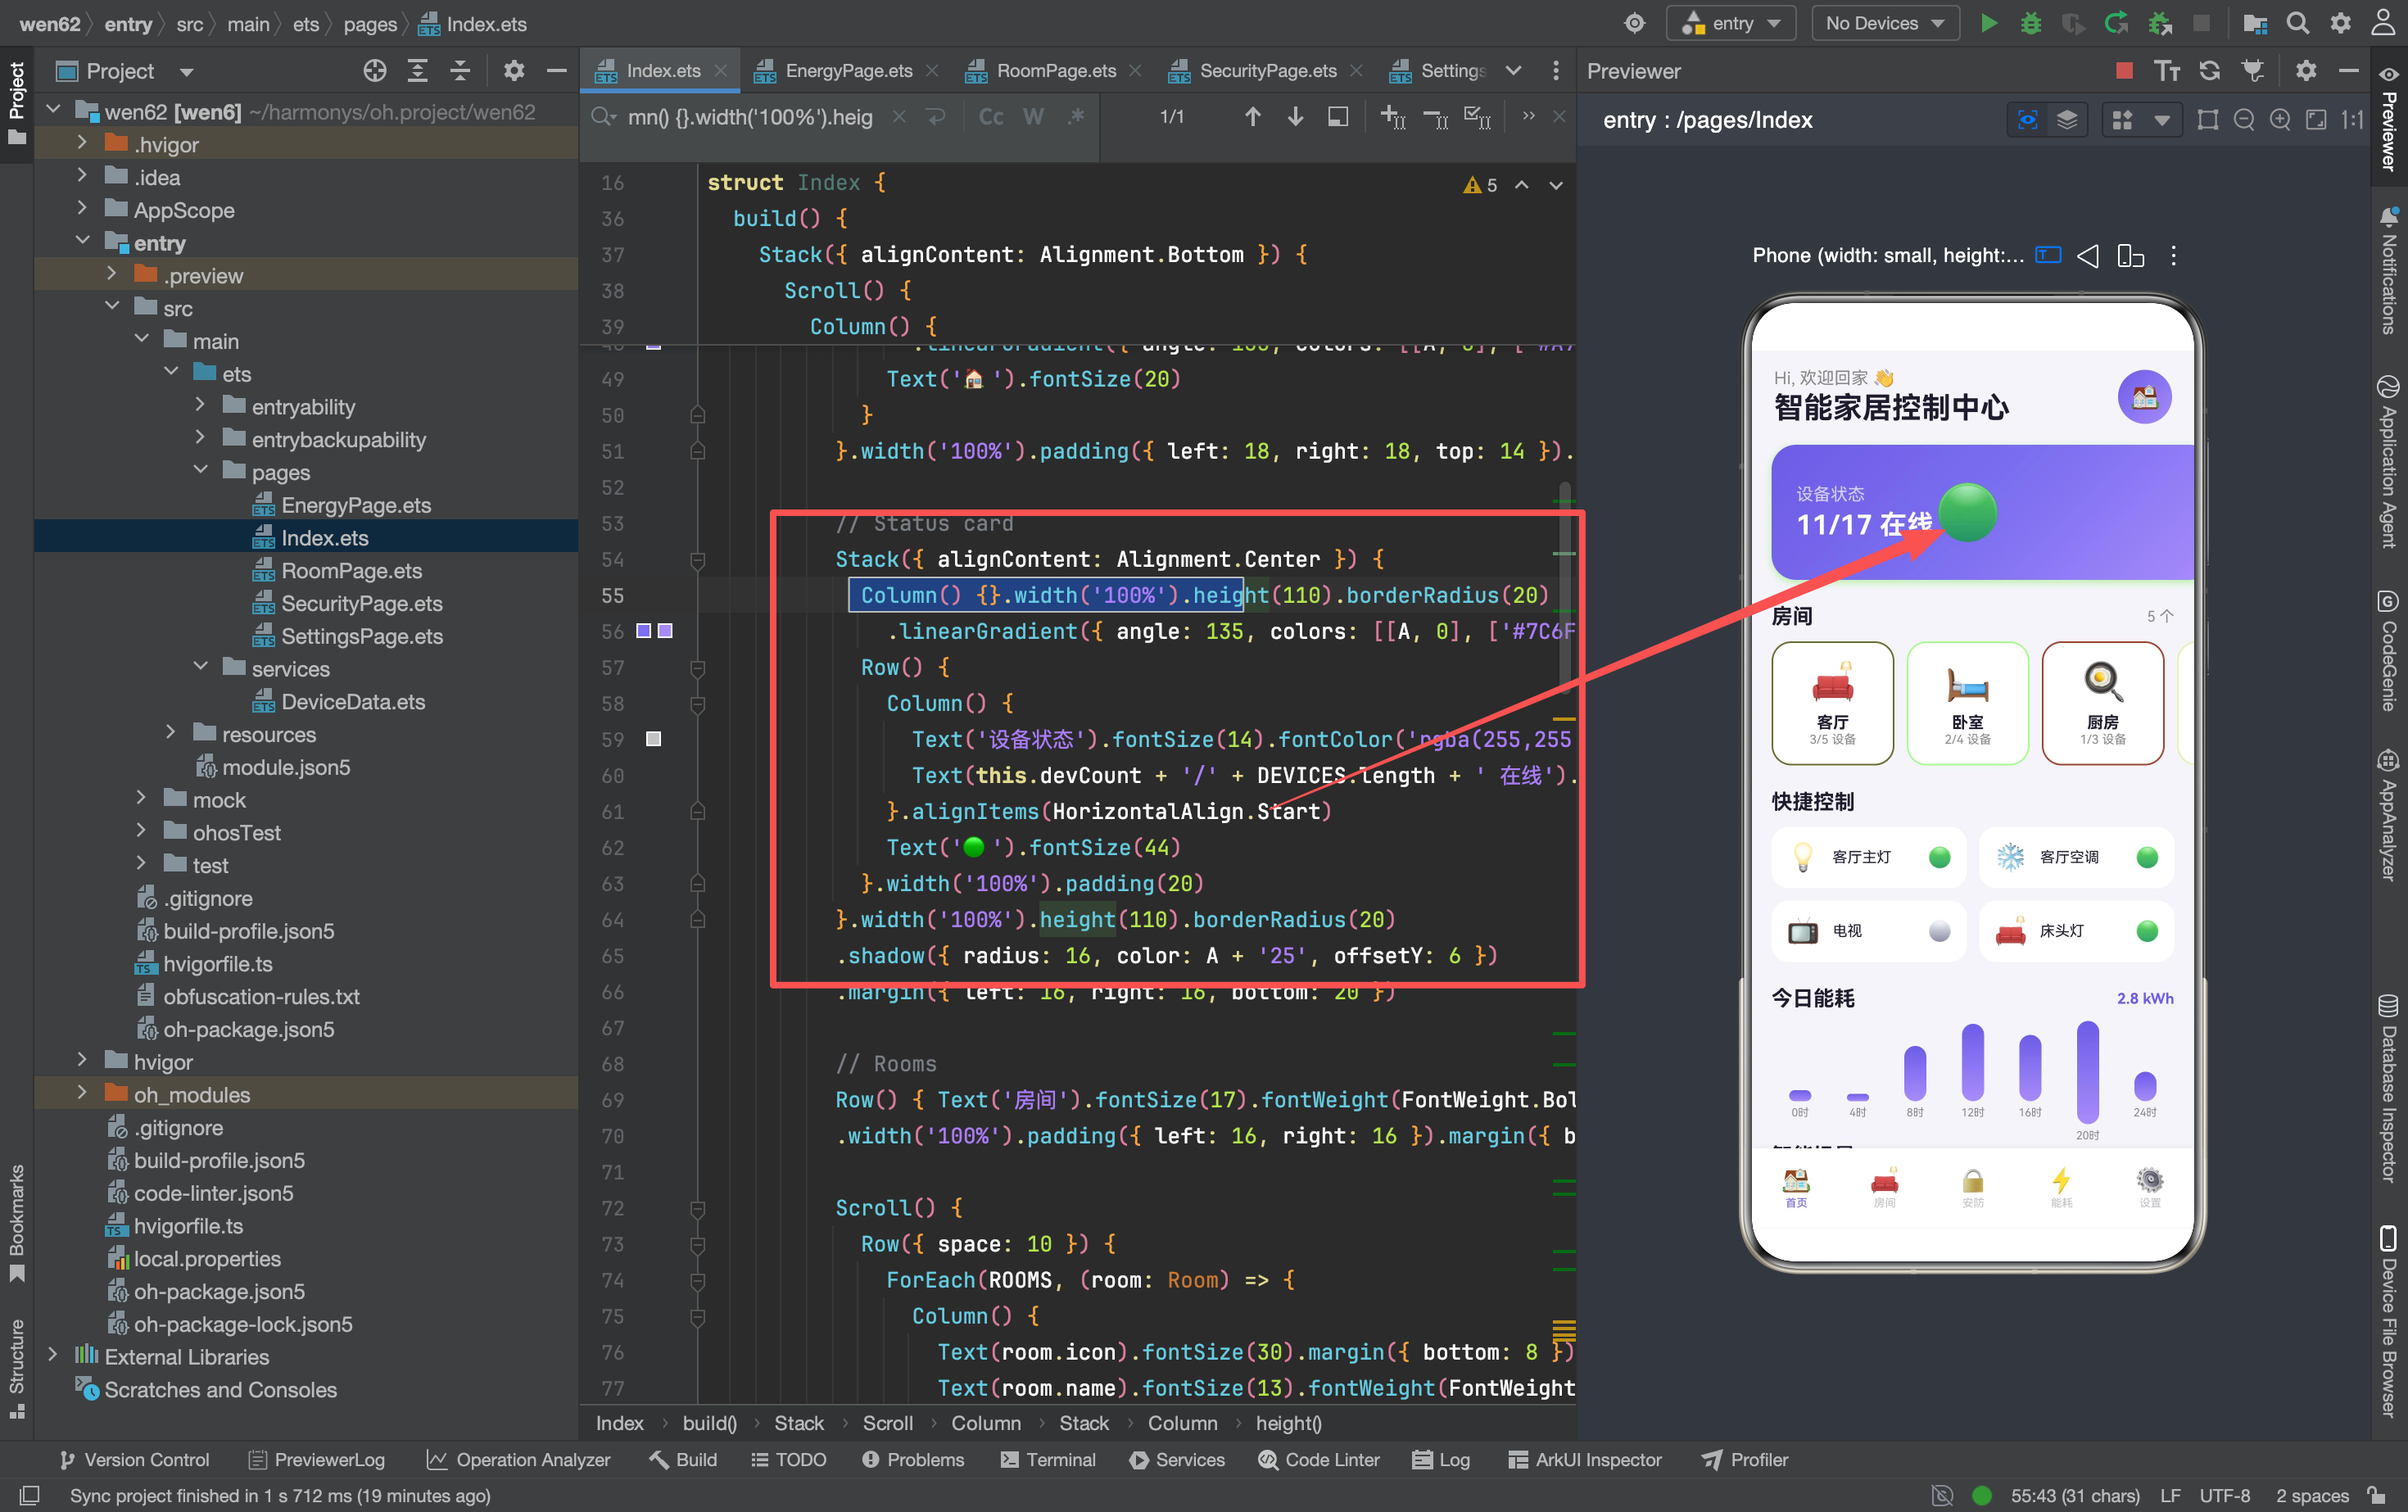Screen dimensions: 2408x1512
Task: Open the Terminal tool window
Action: (1048, 1459)
